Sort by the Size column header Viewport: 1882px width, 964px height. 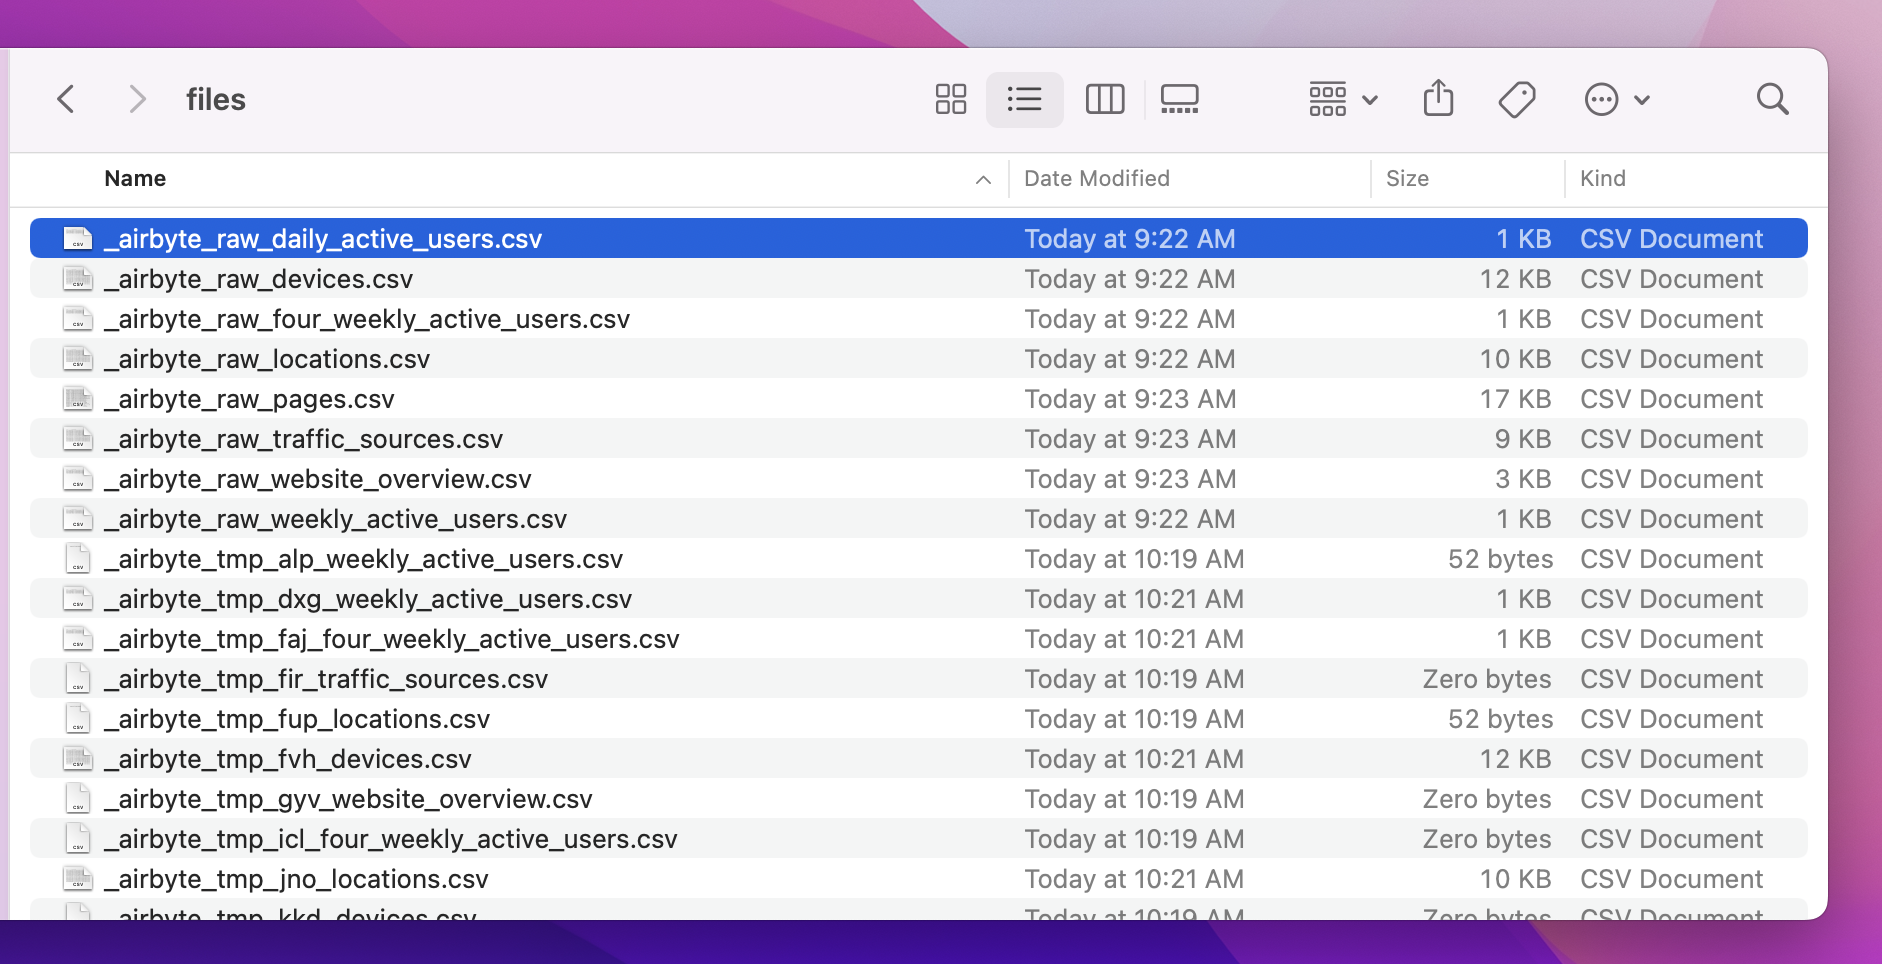(1407, 179)
